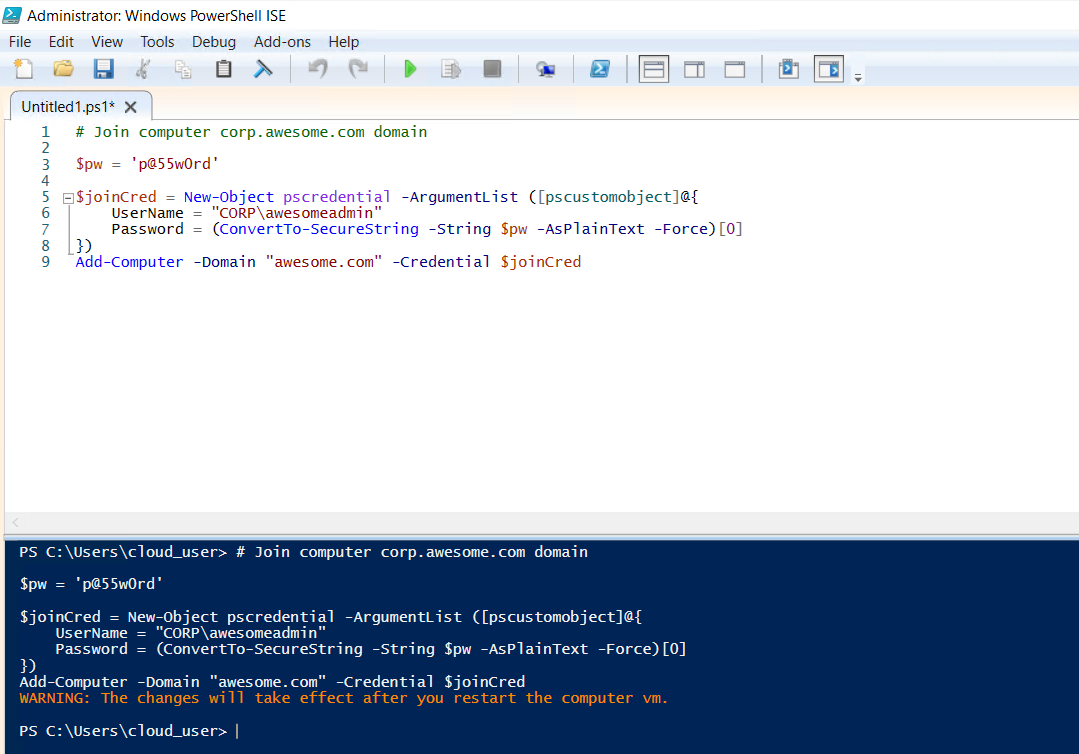The image size is (1079, 754).
Task: Click line number 1 in the gutter
Action: click(45, 132)
